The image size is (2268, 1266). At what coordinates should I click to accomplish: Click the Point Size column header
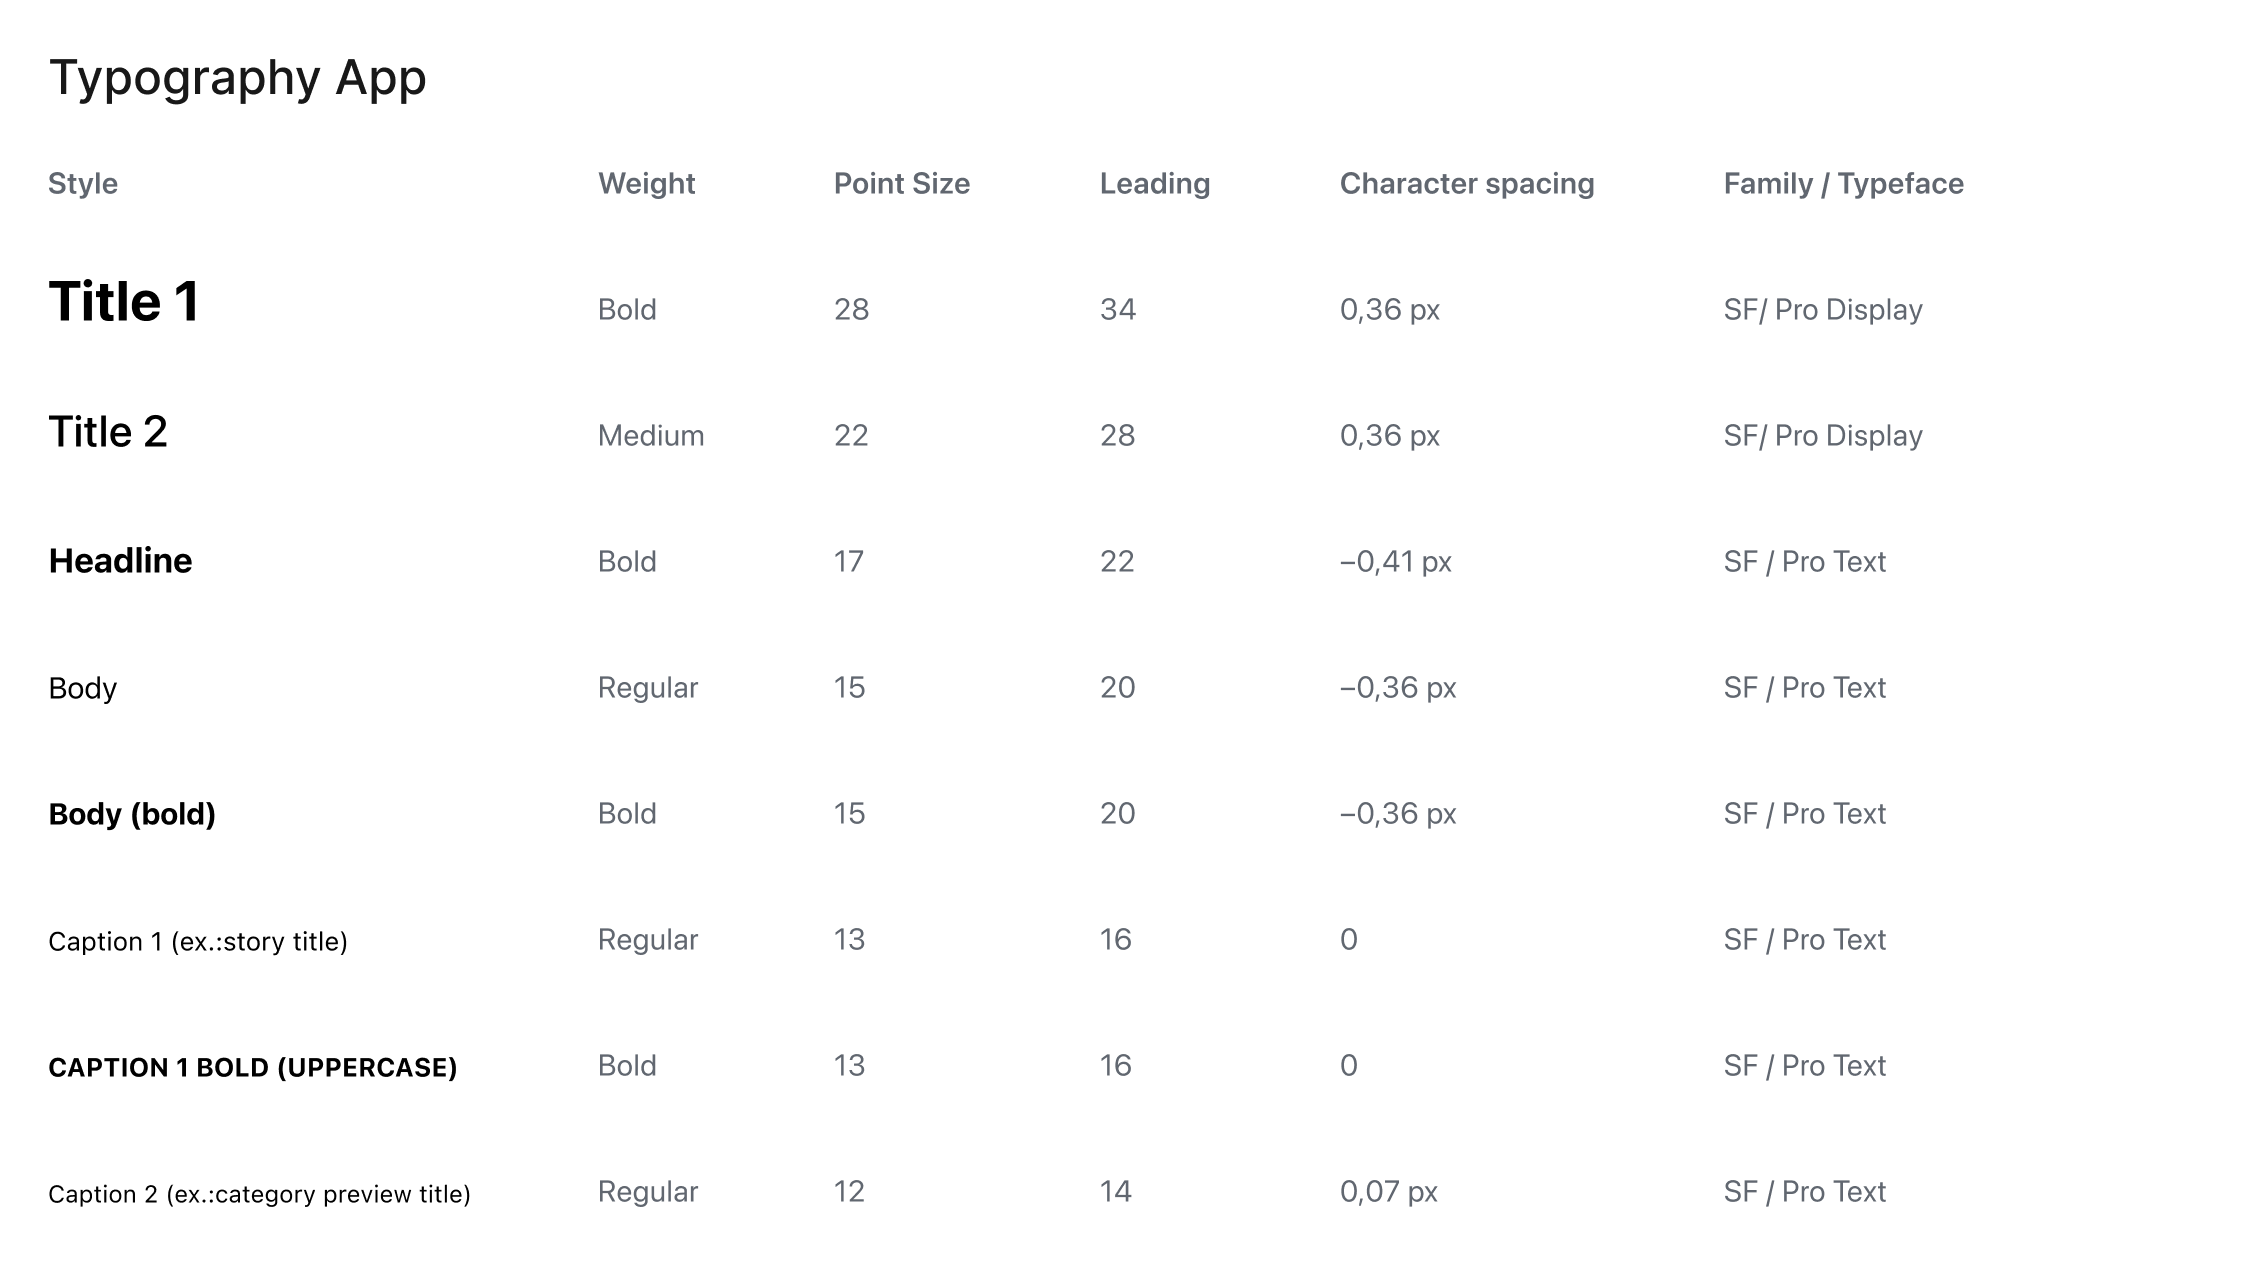point(901,184)
